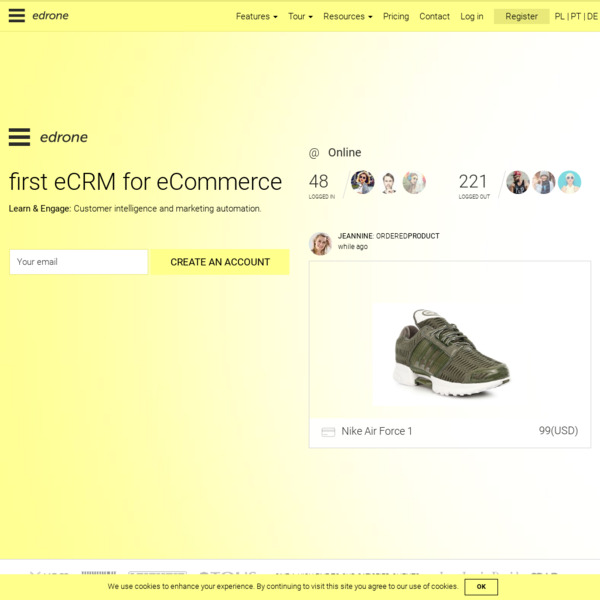Click the JEANNINE: ORDERED PRODUCT text
Image resolution: width=600 pixels, height=600 pixels.
[x=388, y=236]
